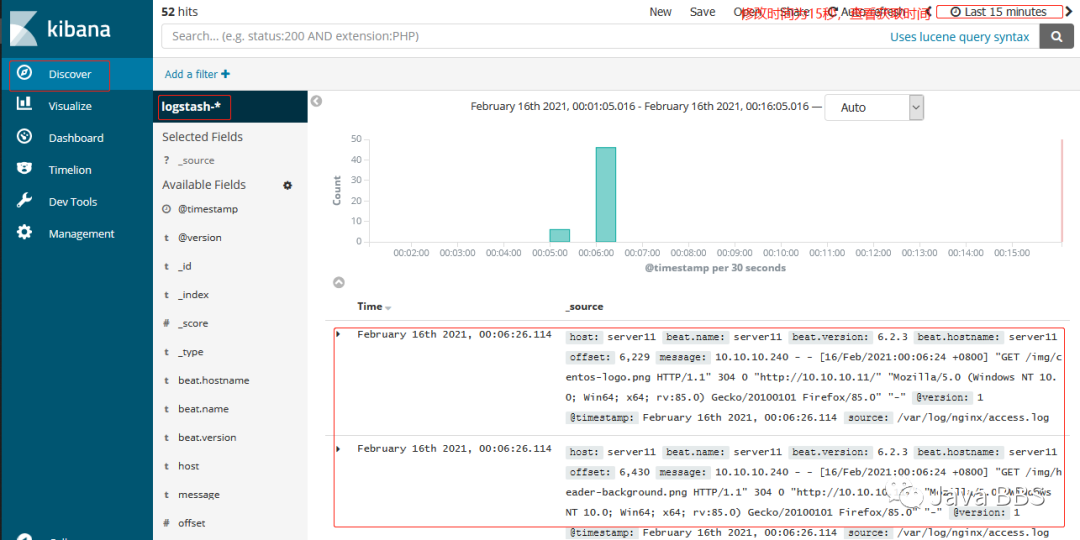The height and width of the screenshot is (540, 1080).
Task: Click the Time column sort arrow
Action: point(388,308)
